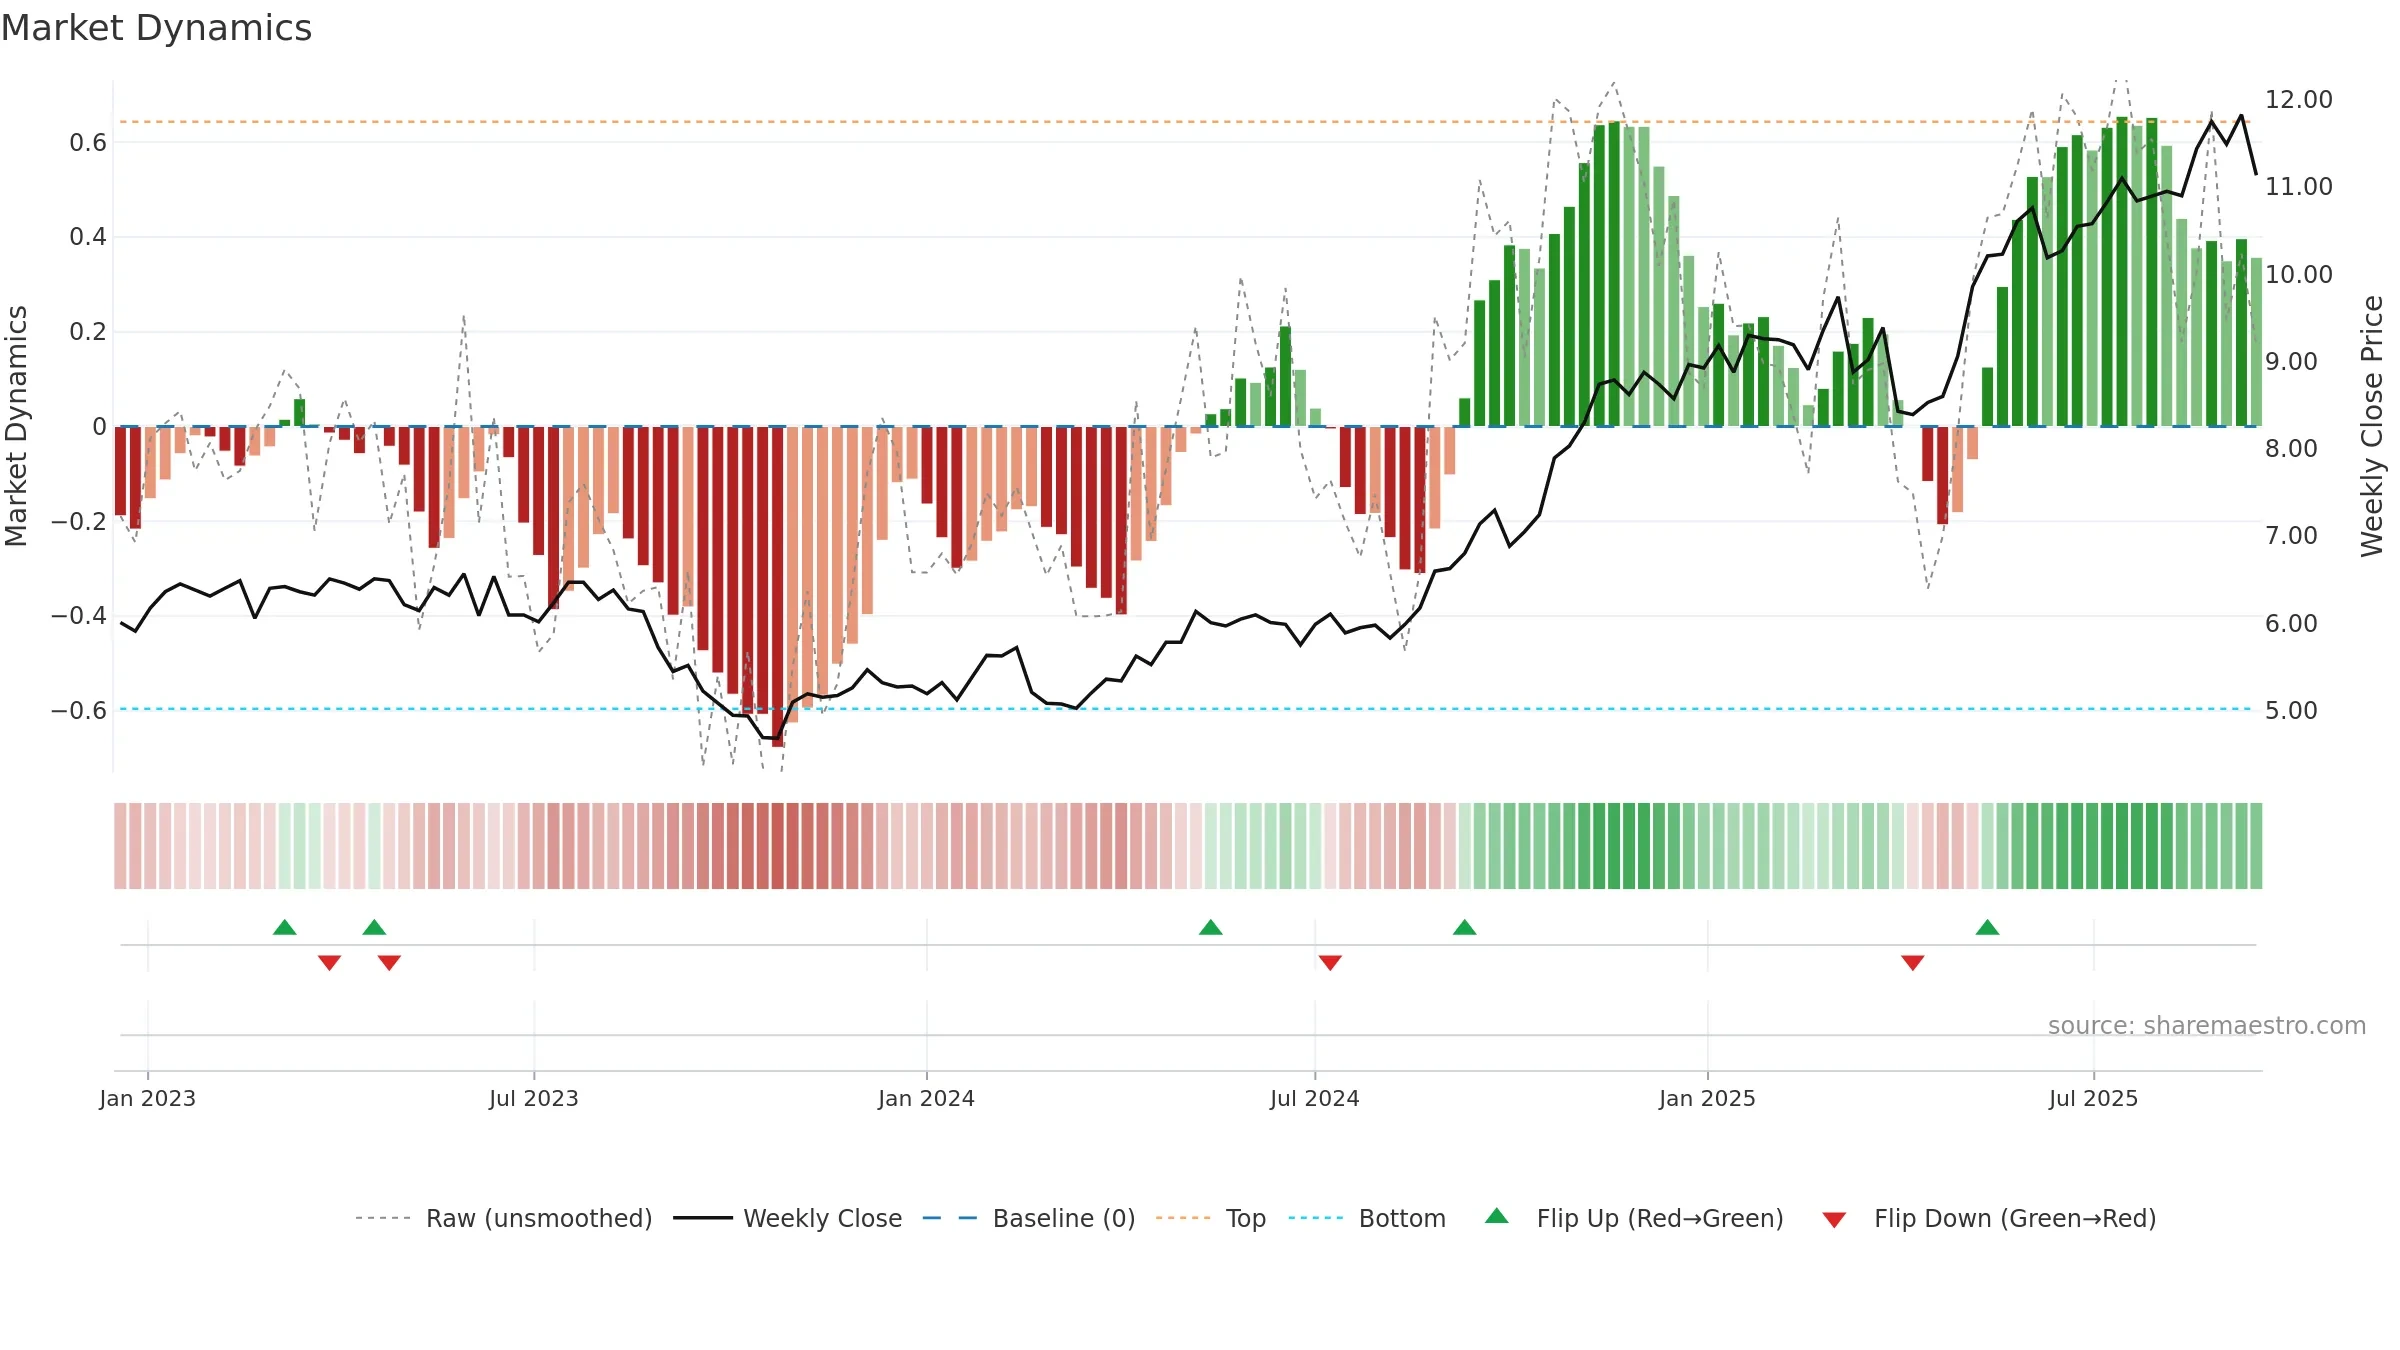Image resolution: width=2400 pixels, height=1350 pixels.
Task: Click the first flip-up marker in early 2023
Action: click(285, 927)
